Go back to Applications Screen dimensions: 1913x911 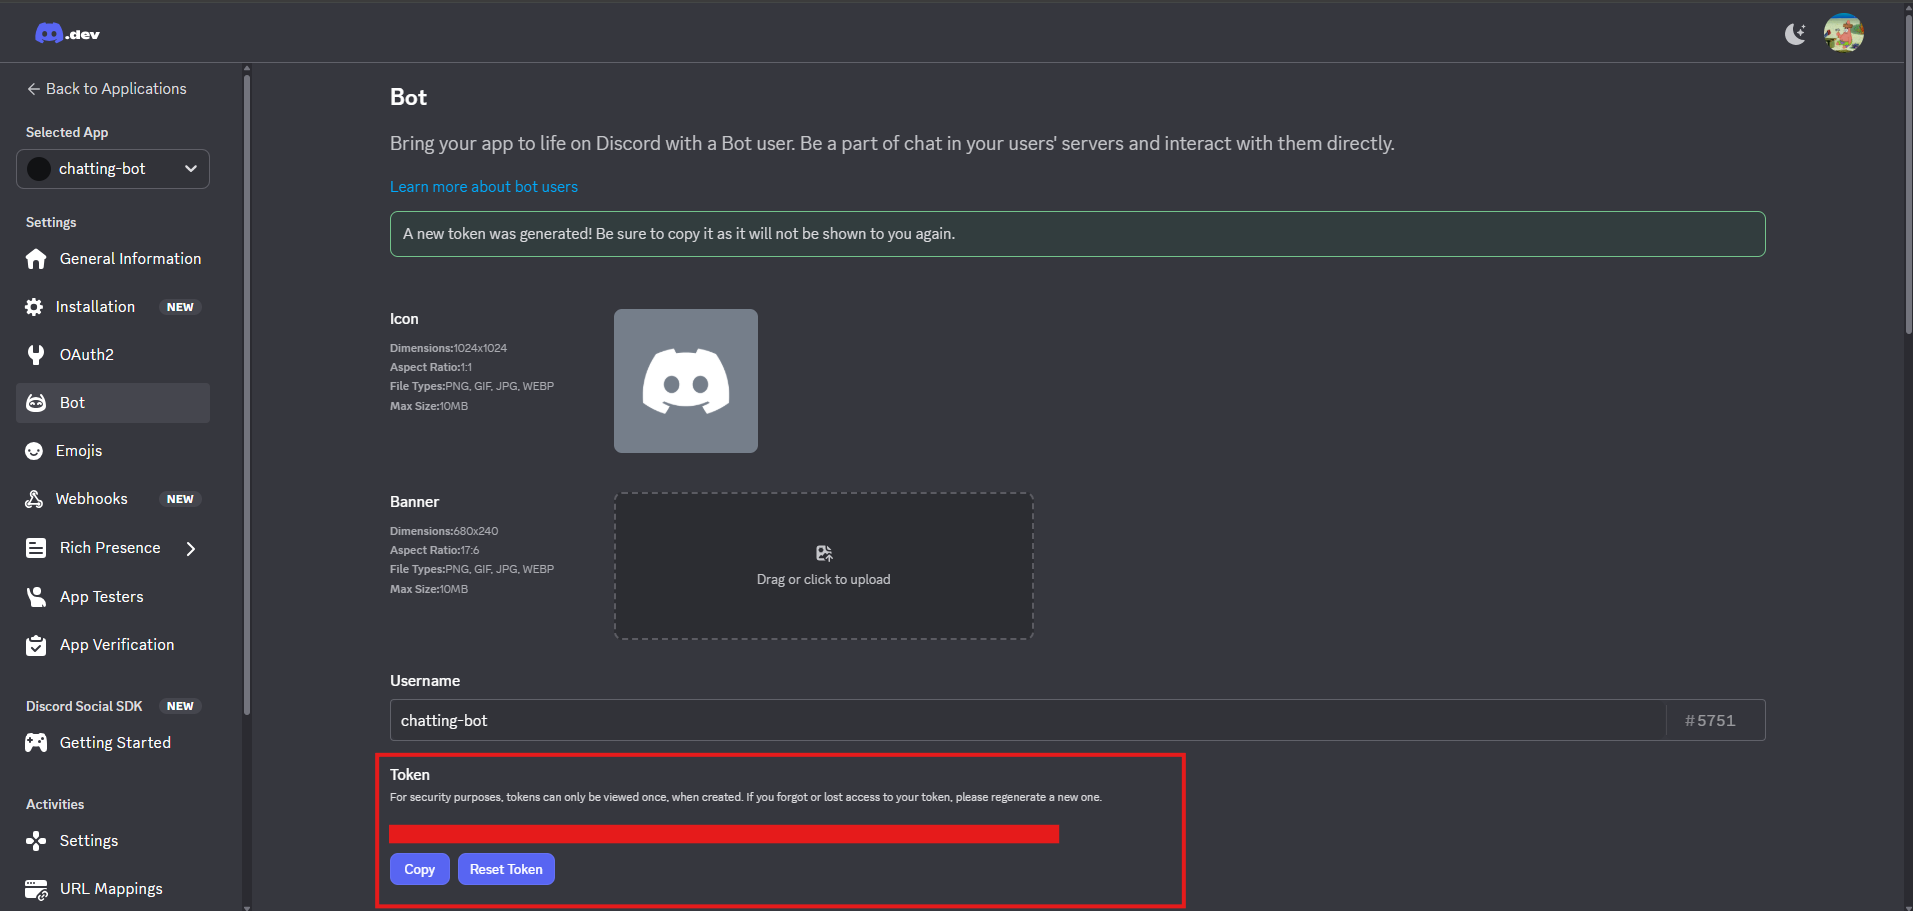107,89
